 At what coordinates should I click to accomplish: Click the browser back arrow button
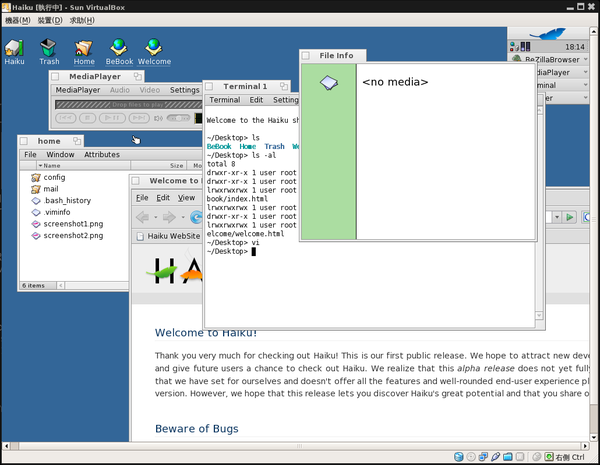pyautogui.click(x=143, y=217)
